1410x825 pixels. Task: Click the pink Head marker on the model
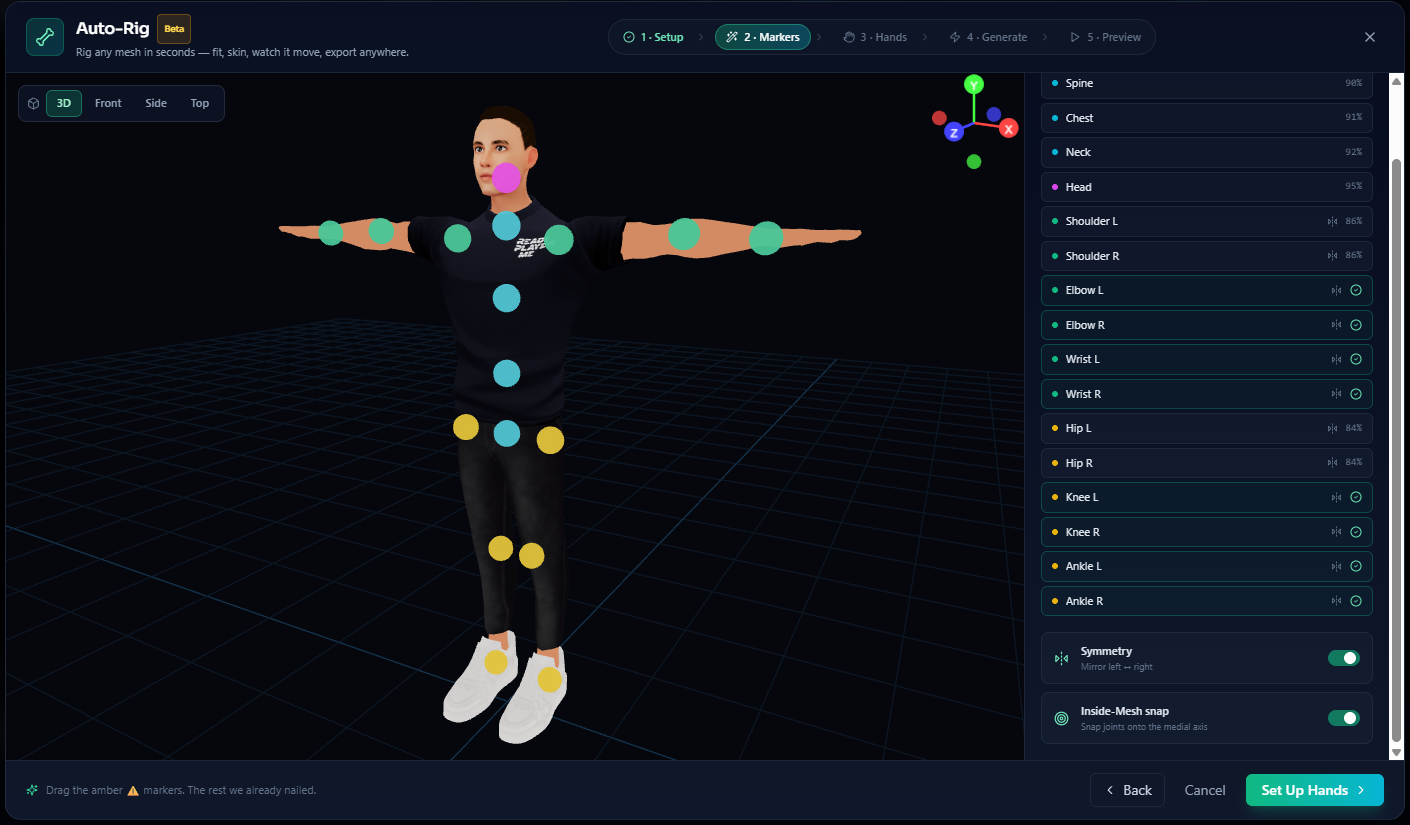(507, 178)
